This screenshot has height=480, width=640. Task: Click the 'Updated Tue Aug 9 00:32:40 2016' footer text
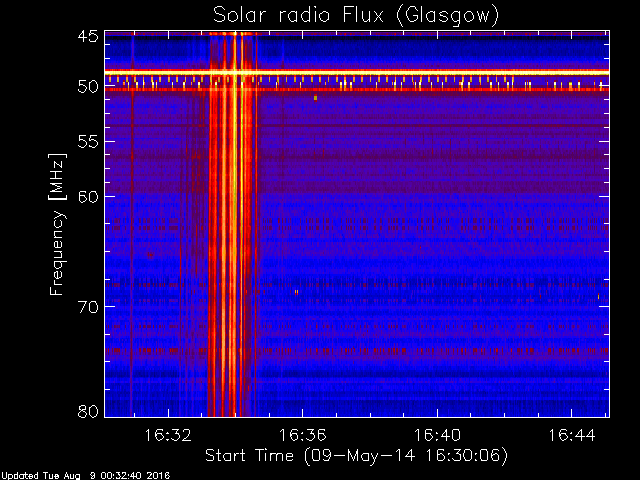click(85, 476)
